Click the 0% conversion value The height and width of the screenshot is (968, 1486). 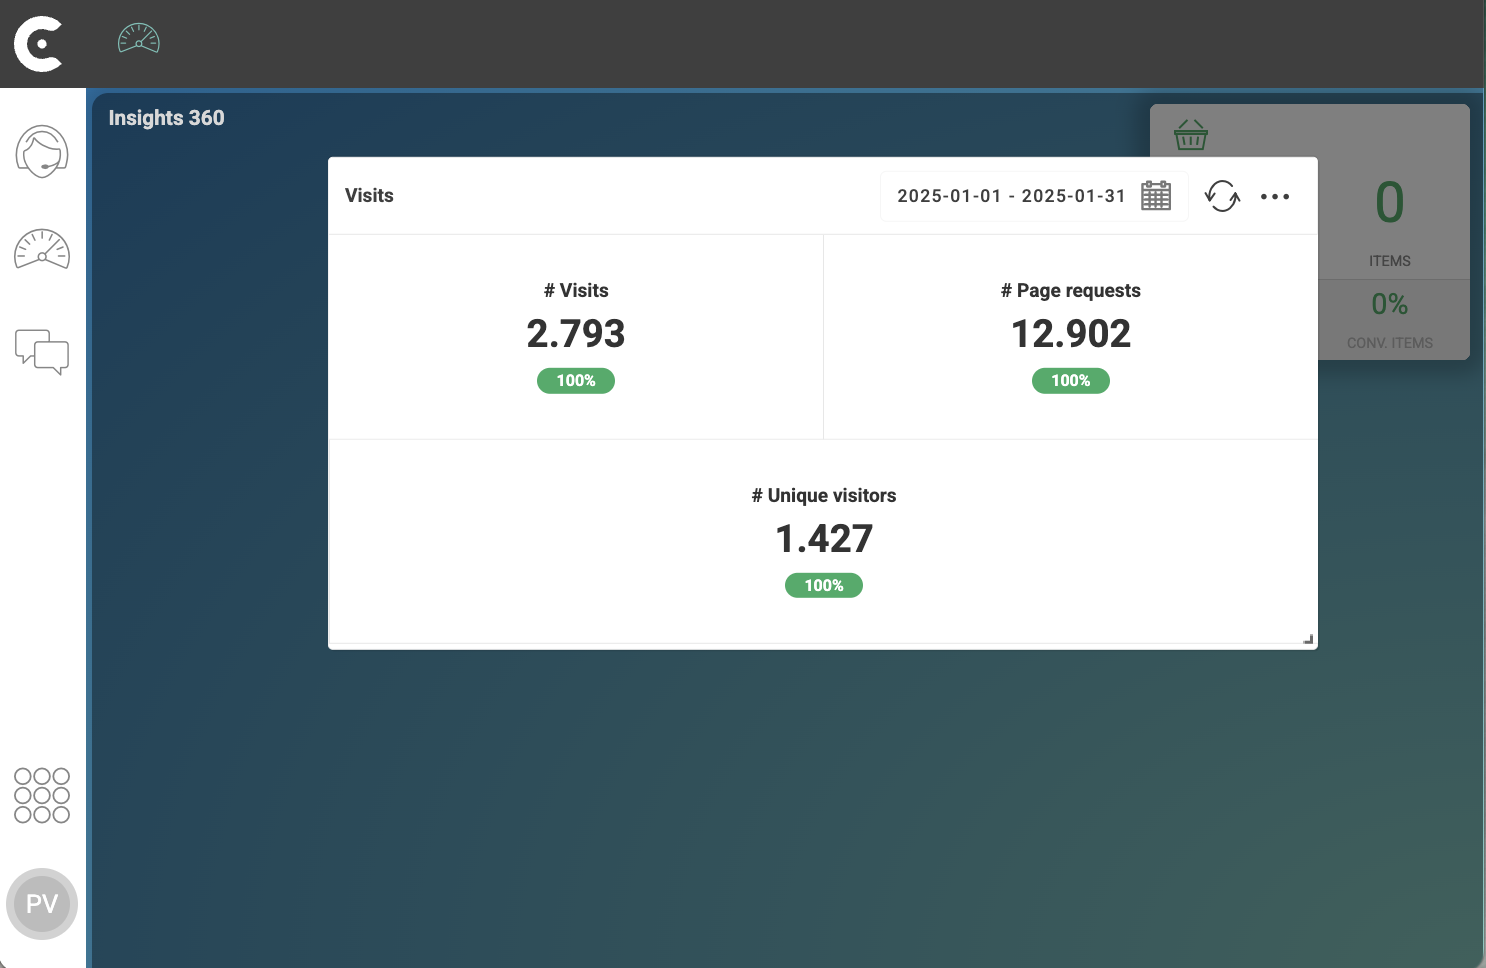tap(1390, 304)
